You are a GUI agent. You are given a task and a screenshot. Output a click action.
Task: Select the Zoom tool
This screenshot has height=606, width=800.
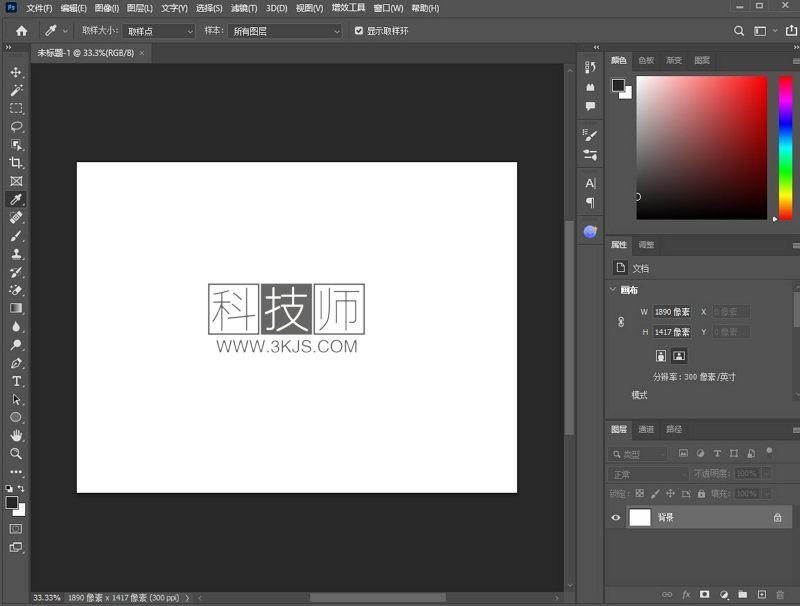[x=16, y=453]
